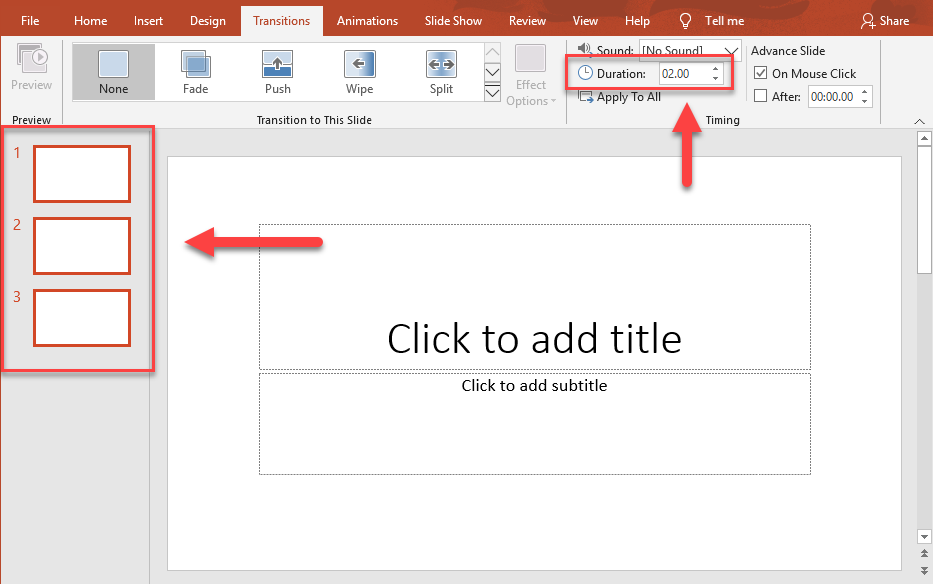
Task: Show previous row of transitions gallery
Action: 493,52
